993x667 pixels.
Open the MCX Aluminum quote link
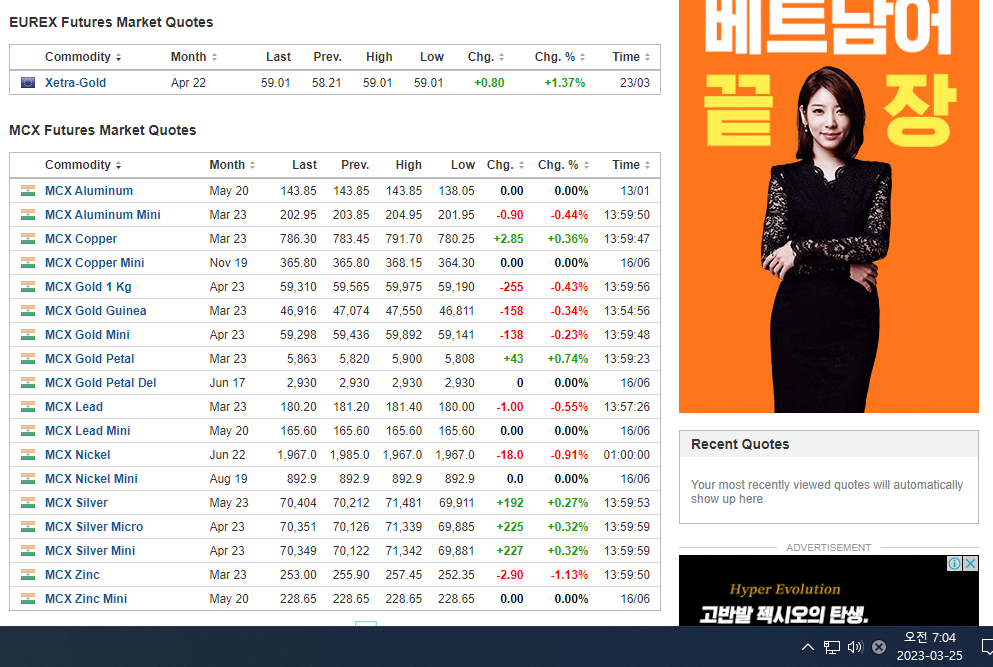[89, 191]
